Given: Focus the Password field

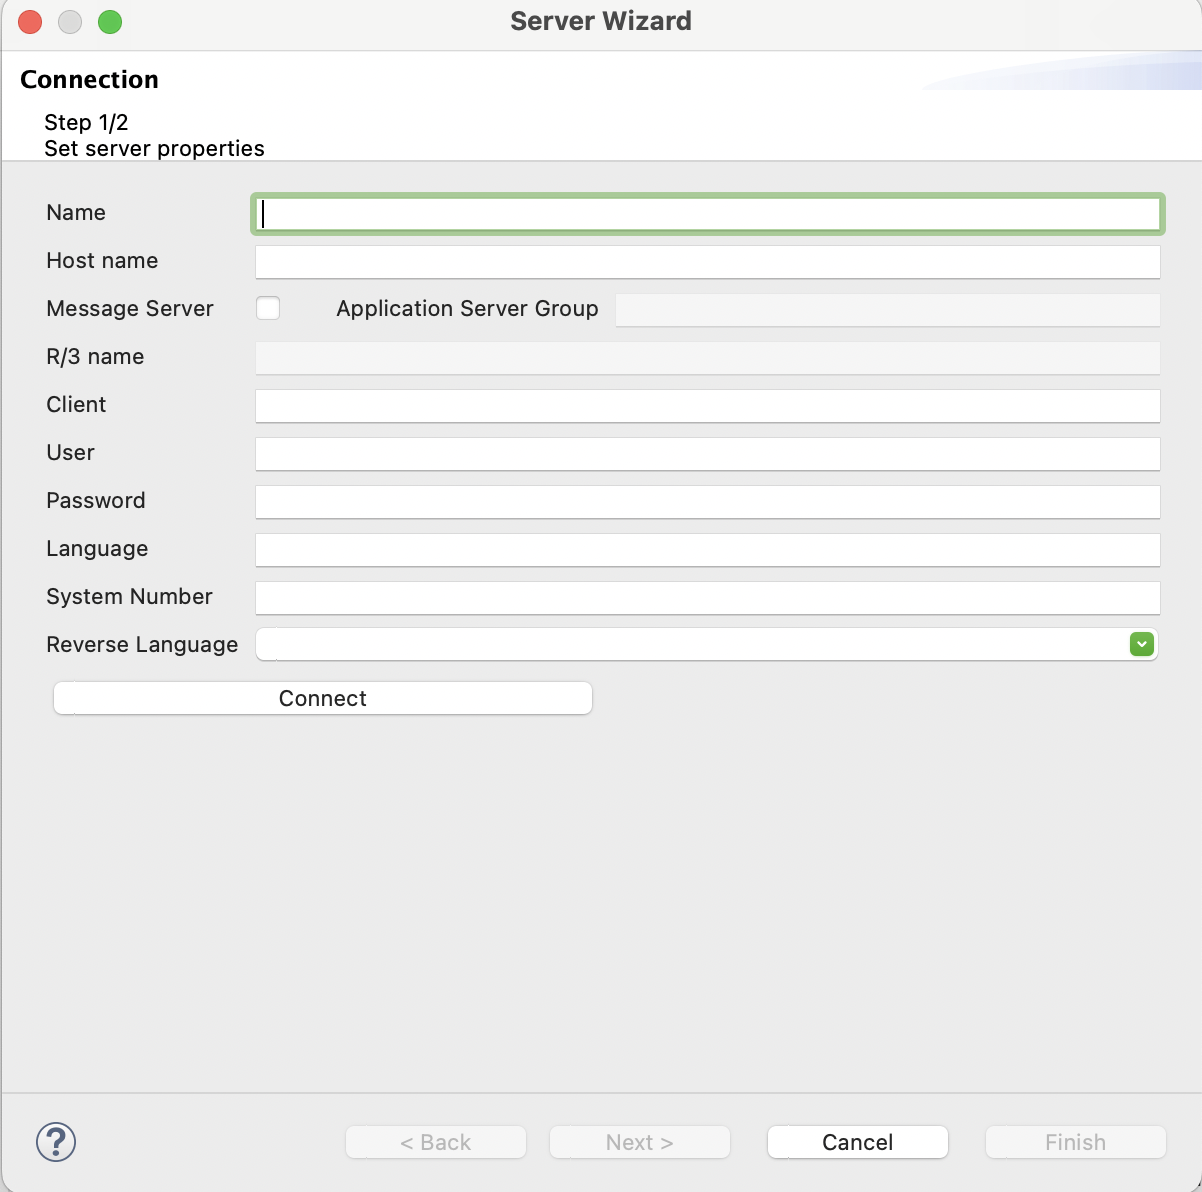Looking at the screenshot, I should [708, 502].
